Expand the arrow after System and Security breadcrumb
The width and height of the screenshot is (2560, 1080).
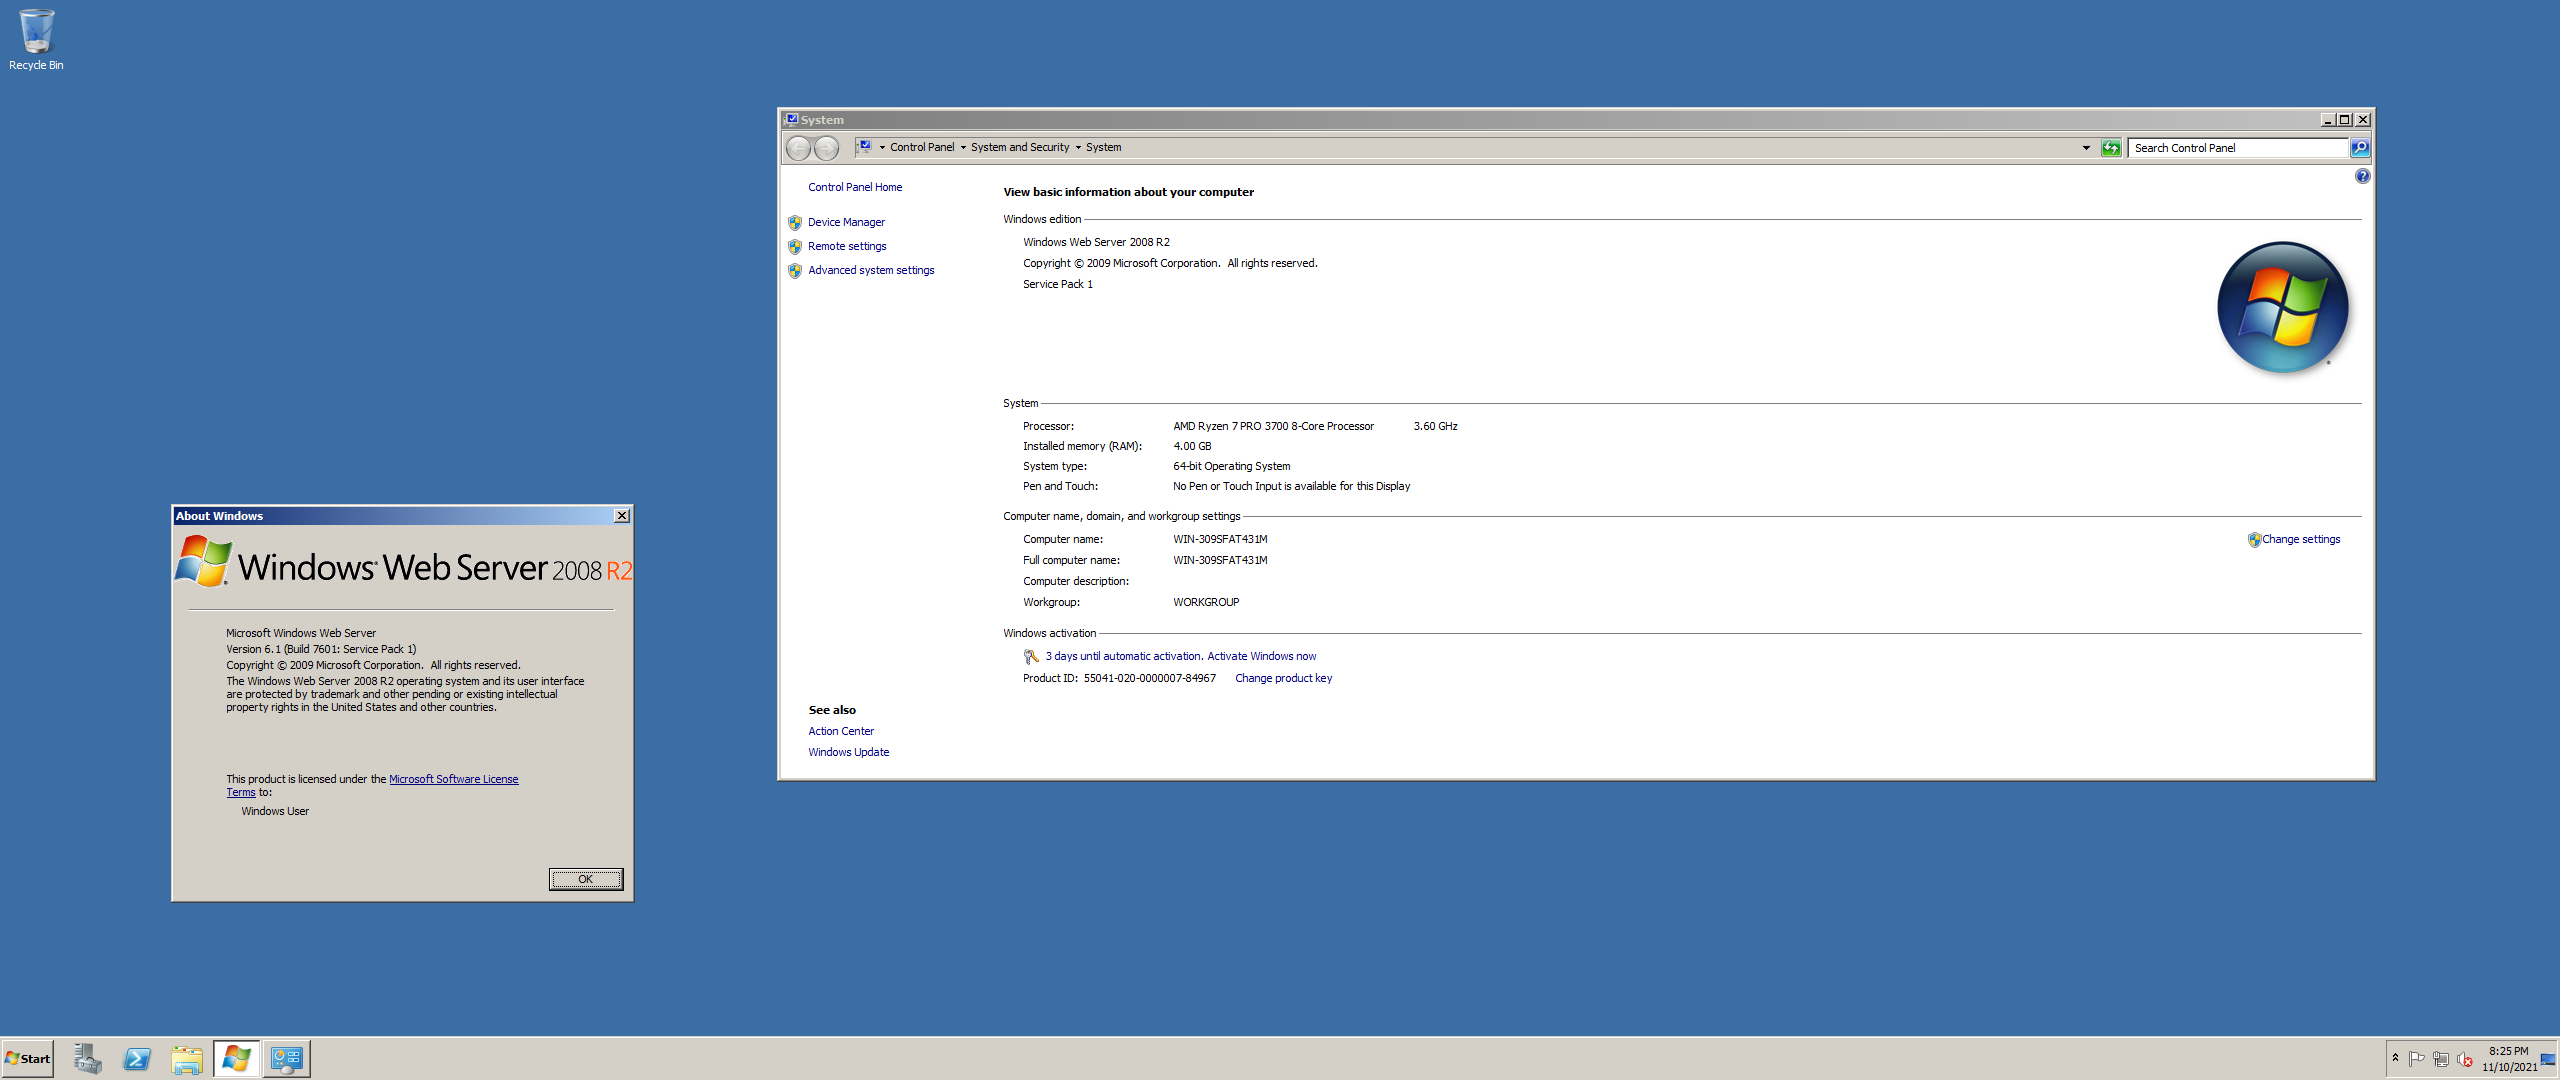1078,148
